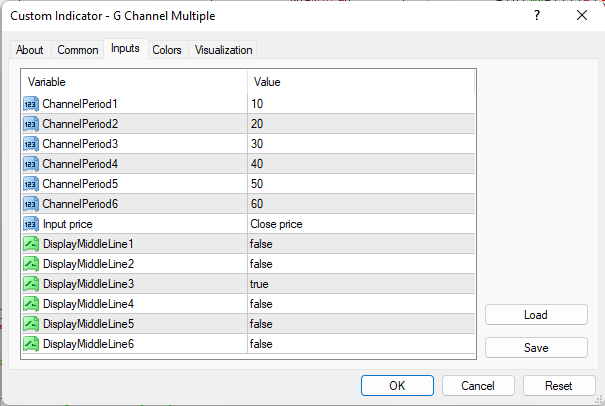605x406 pixels.
Task: Open DisplayMiddleLine6 false value selector
Action: point(360,344)
